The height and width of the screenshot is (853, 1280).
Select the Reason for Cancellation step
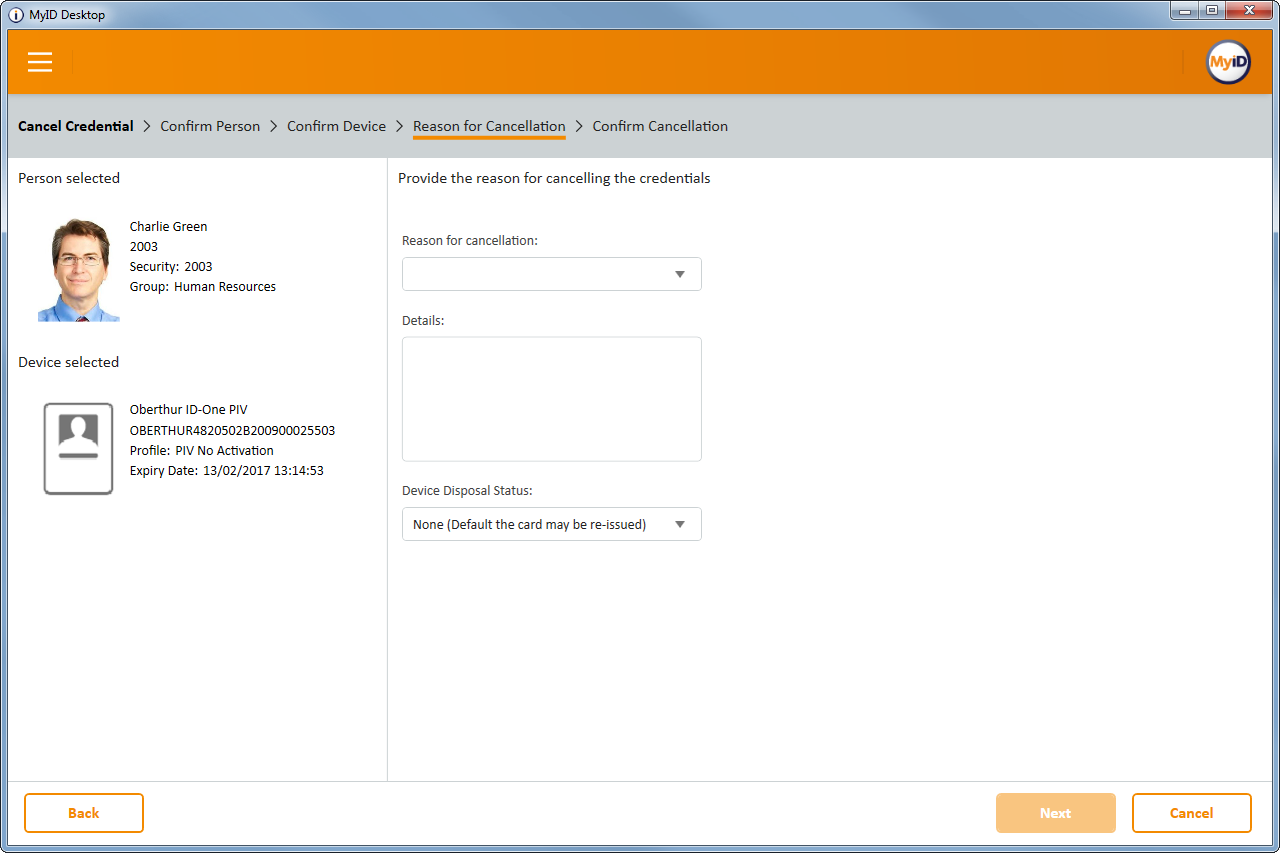click(x=489, y=126)
